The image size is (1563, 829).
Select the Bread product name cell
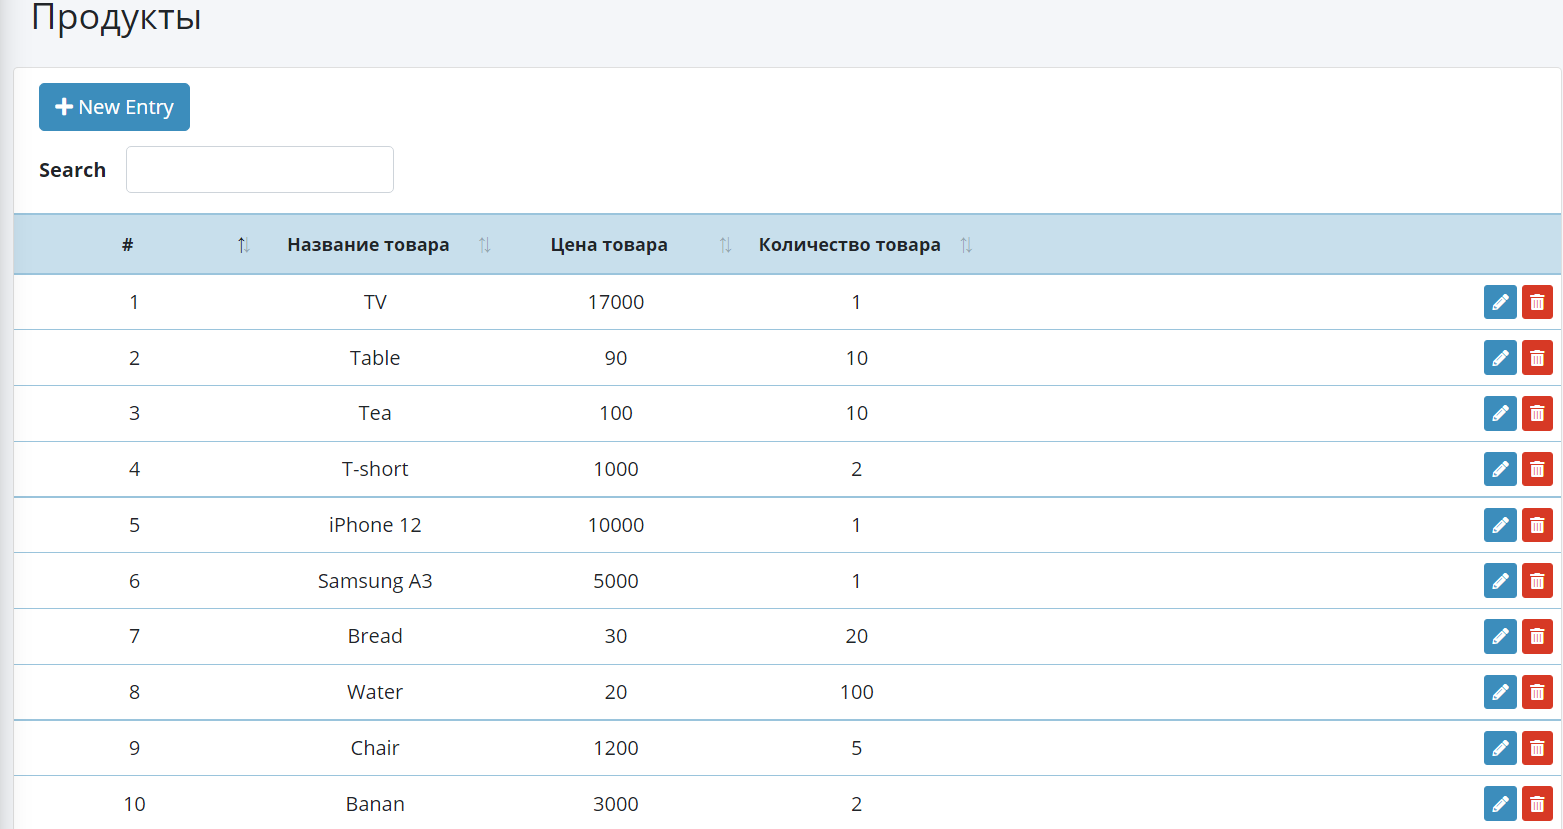click(x=375, y=636)
